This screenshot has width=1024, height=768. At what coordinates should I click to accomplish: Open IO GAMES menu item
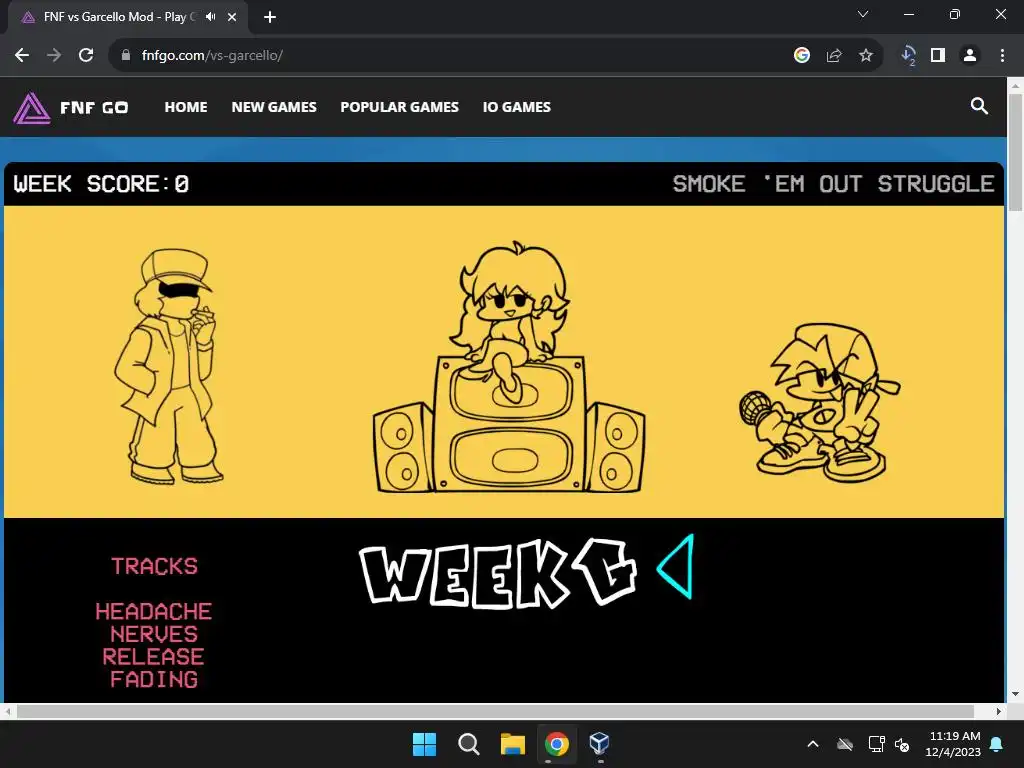click(x=517, y=107)
